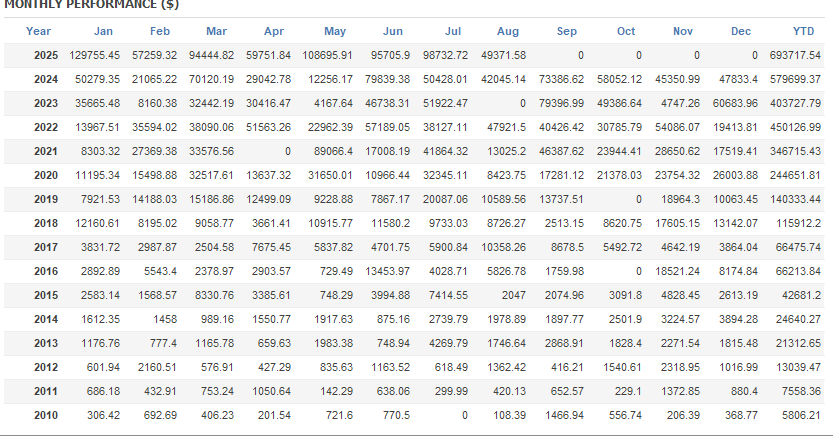
Task: Click the Aug column header
Action: click(507, 31)
